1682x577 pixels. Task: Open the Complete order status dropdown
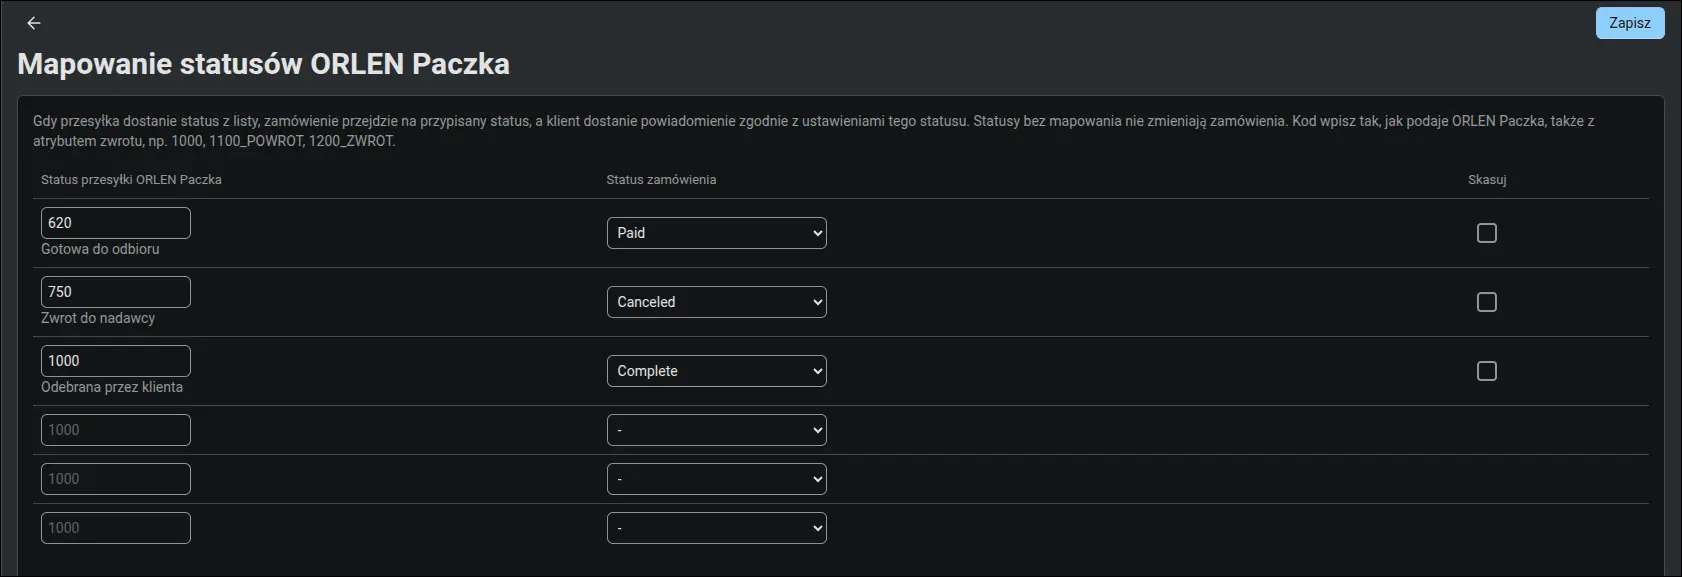point(717,371)
